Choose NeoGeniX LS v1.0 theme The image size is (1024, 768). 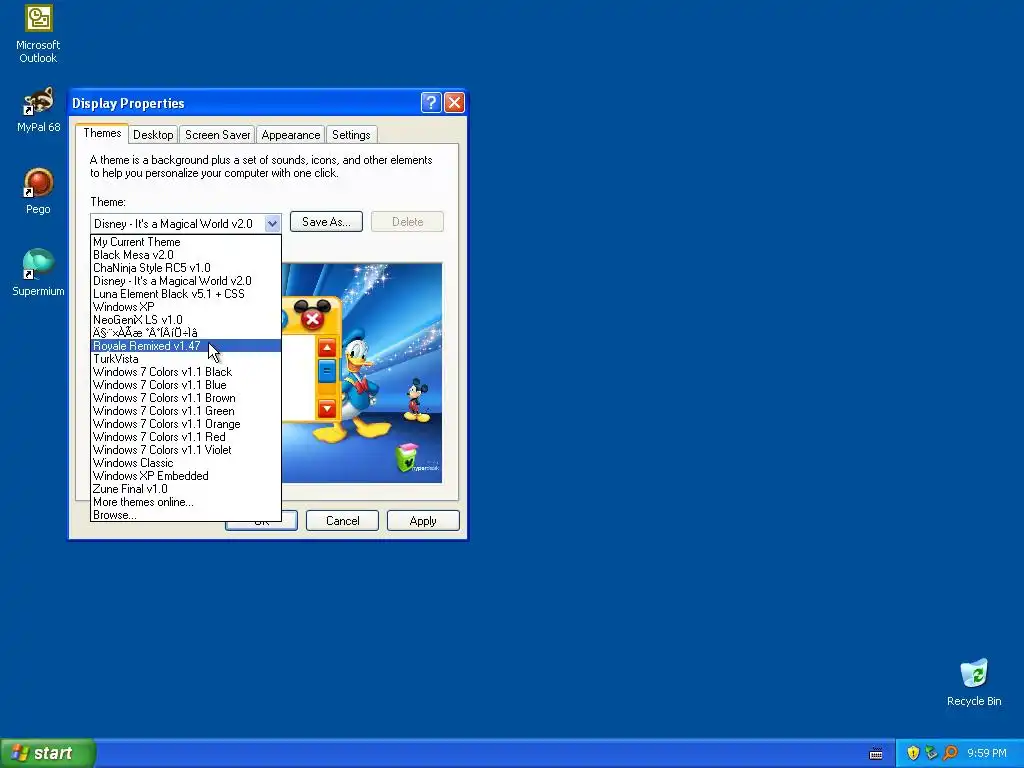[185, 320]
